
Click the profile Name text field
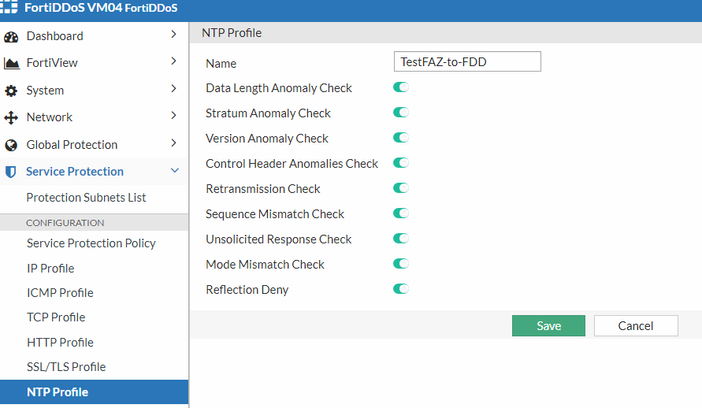tap(468, 62)
